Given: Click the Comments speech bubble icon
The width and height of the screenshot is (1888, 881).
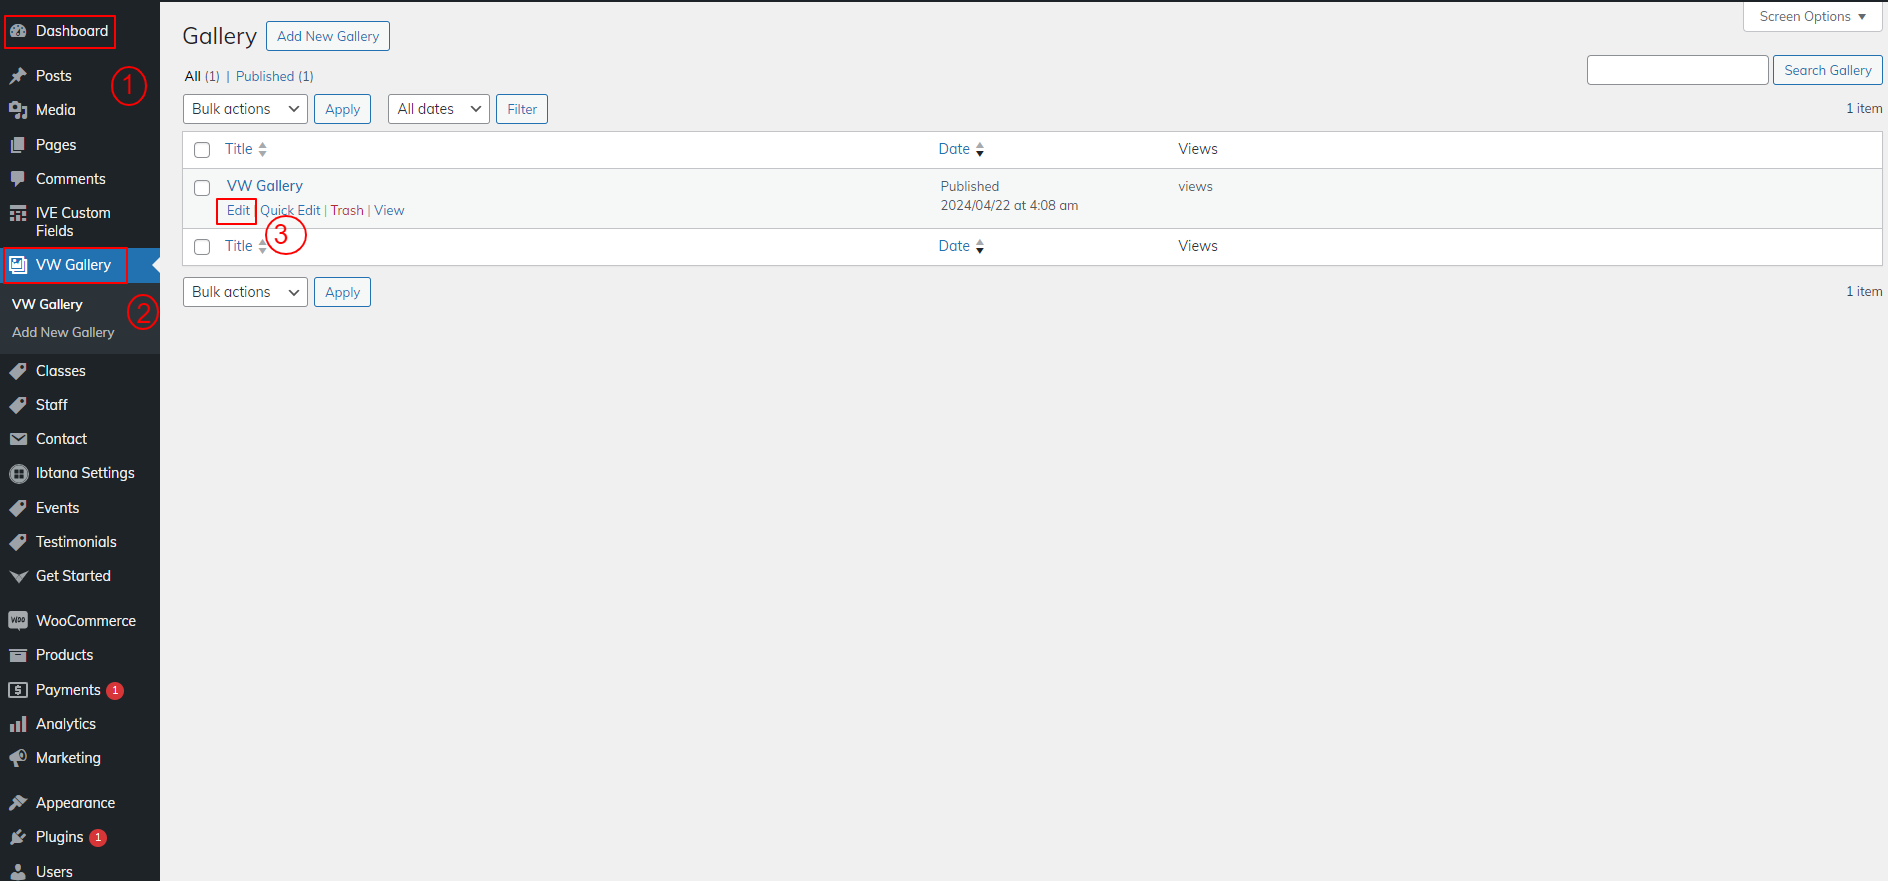Looking at the screenshot, I should [x=18, y=179].
